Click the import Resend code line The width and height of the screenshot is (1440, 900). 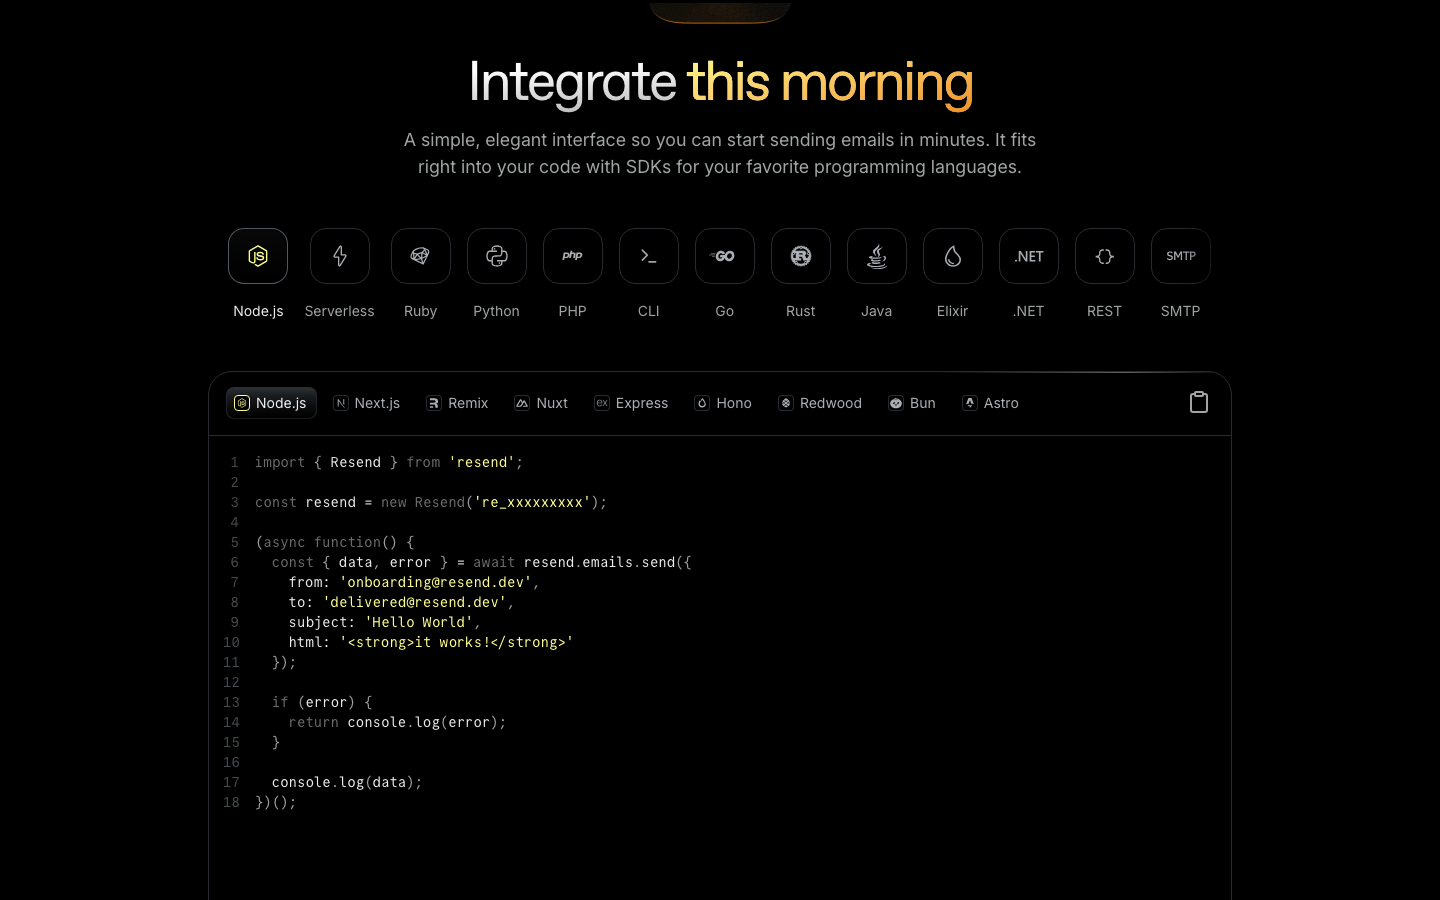pyautogui.click(x=389, y=462)
